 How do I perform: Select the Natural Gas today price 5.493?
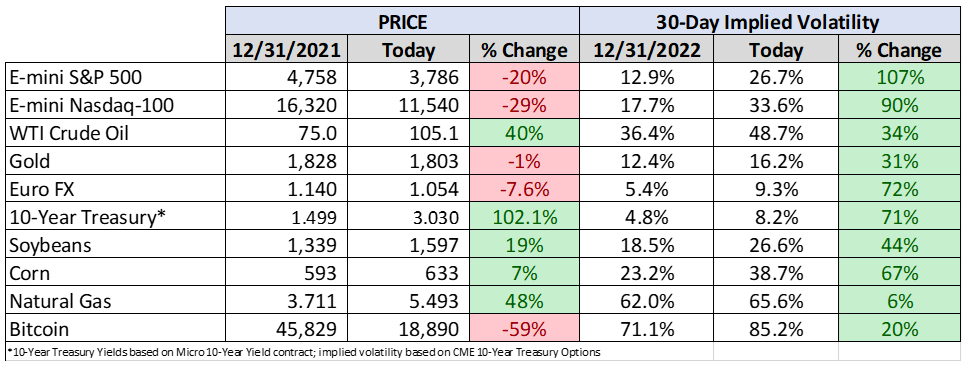(x=406, y=301)
